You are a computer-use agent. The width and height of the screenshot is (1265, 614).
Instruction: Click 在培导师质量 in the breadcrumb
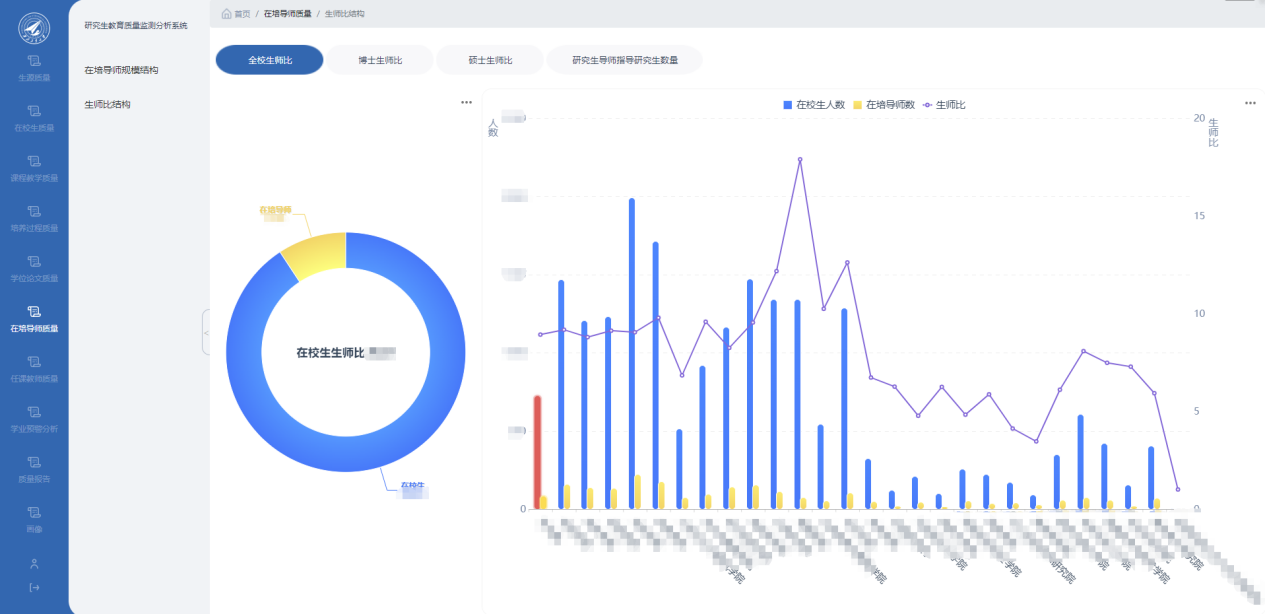pyautogui.click(x=287, y=14)
